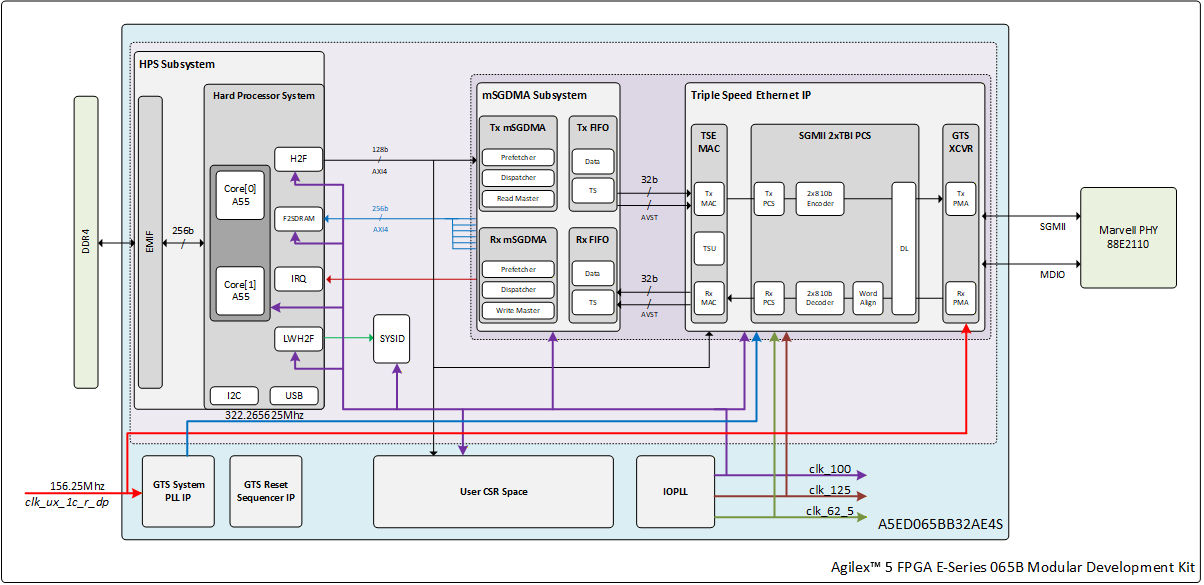Select the IRQ box
This screenshot has height=585, width=1204.
pyautogui.click(x=299, y=278)
